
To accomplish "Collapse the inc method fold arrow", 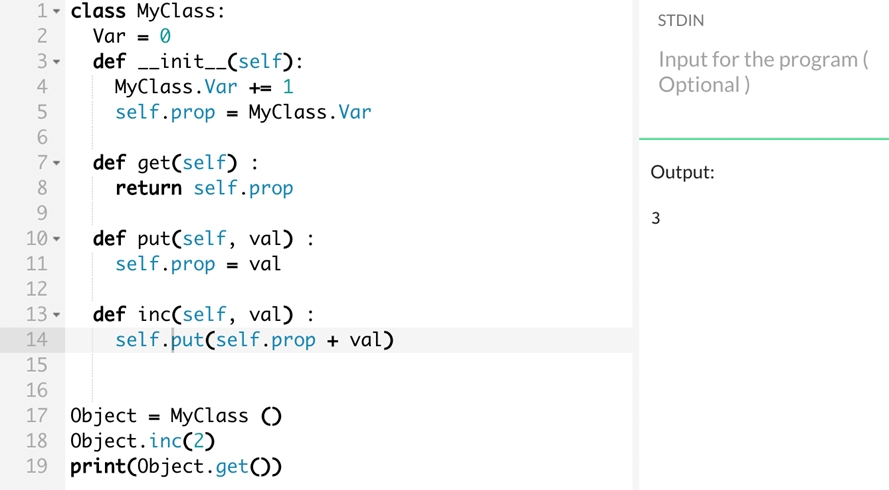I will [56, 315].
